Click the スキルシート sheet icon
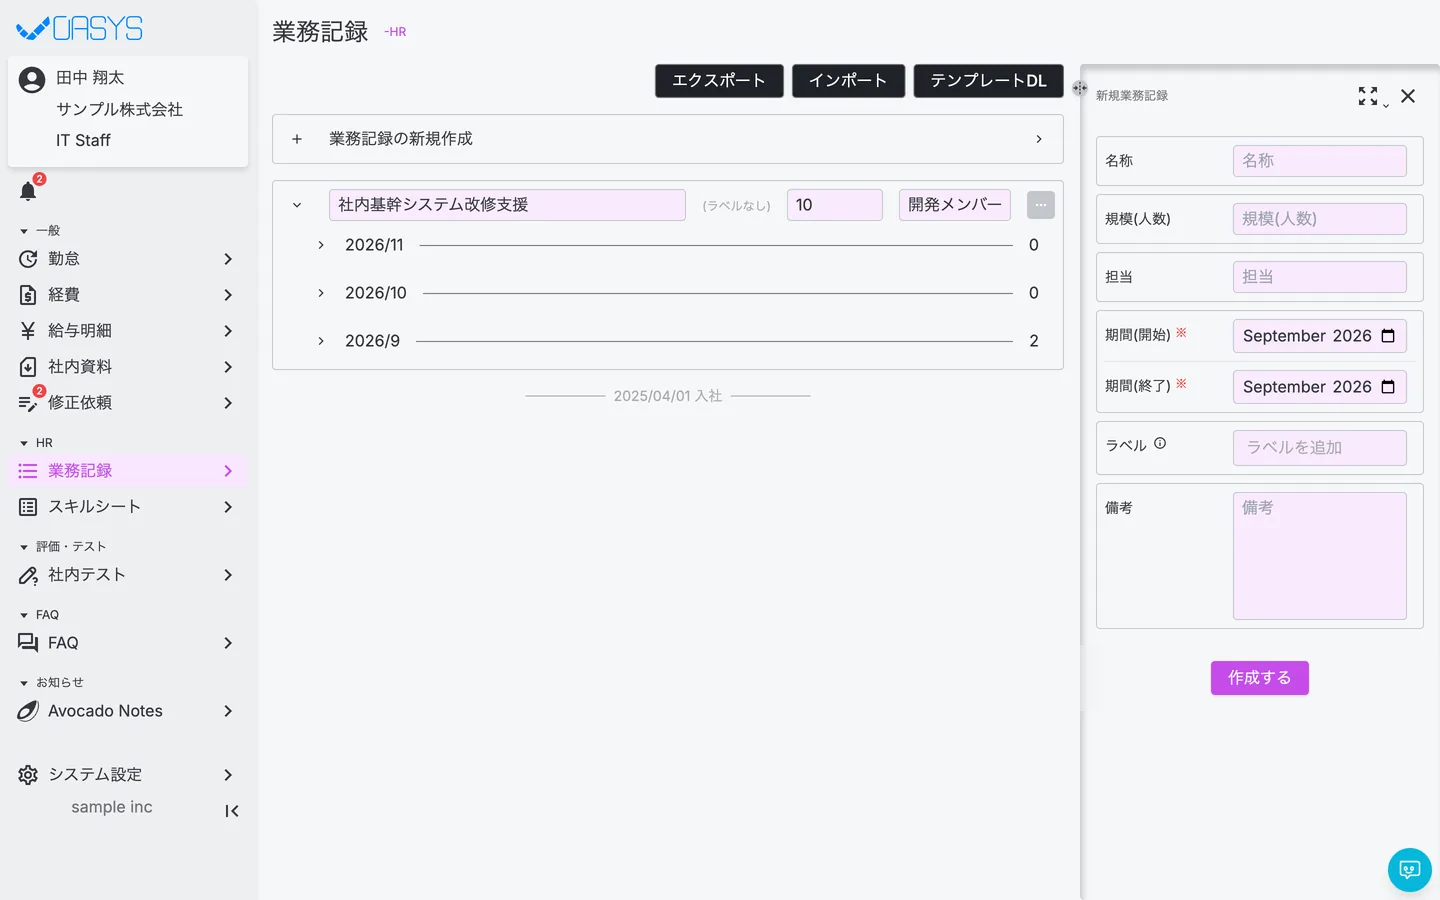 [28, 507]
